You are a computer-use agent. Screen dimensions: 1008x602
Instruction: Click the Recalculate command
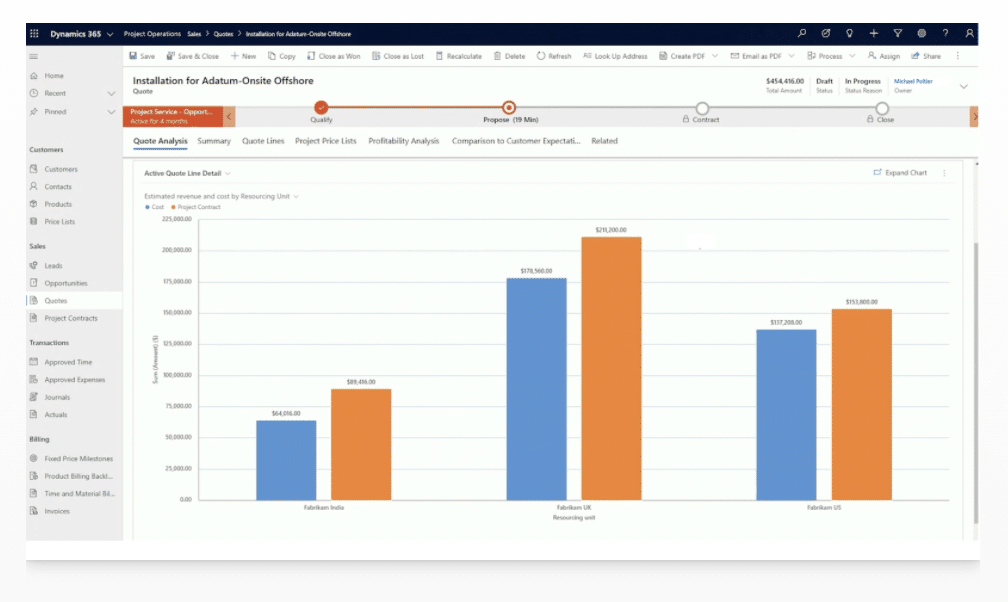(458, 56)
